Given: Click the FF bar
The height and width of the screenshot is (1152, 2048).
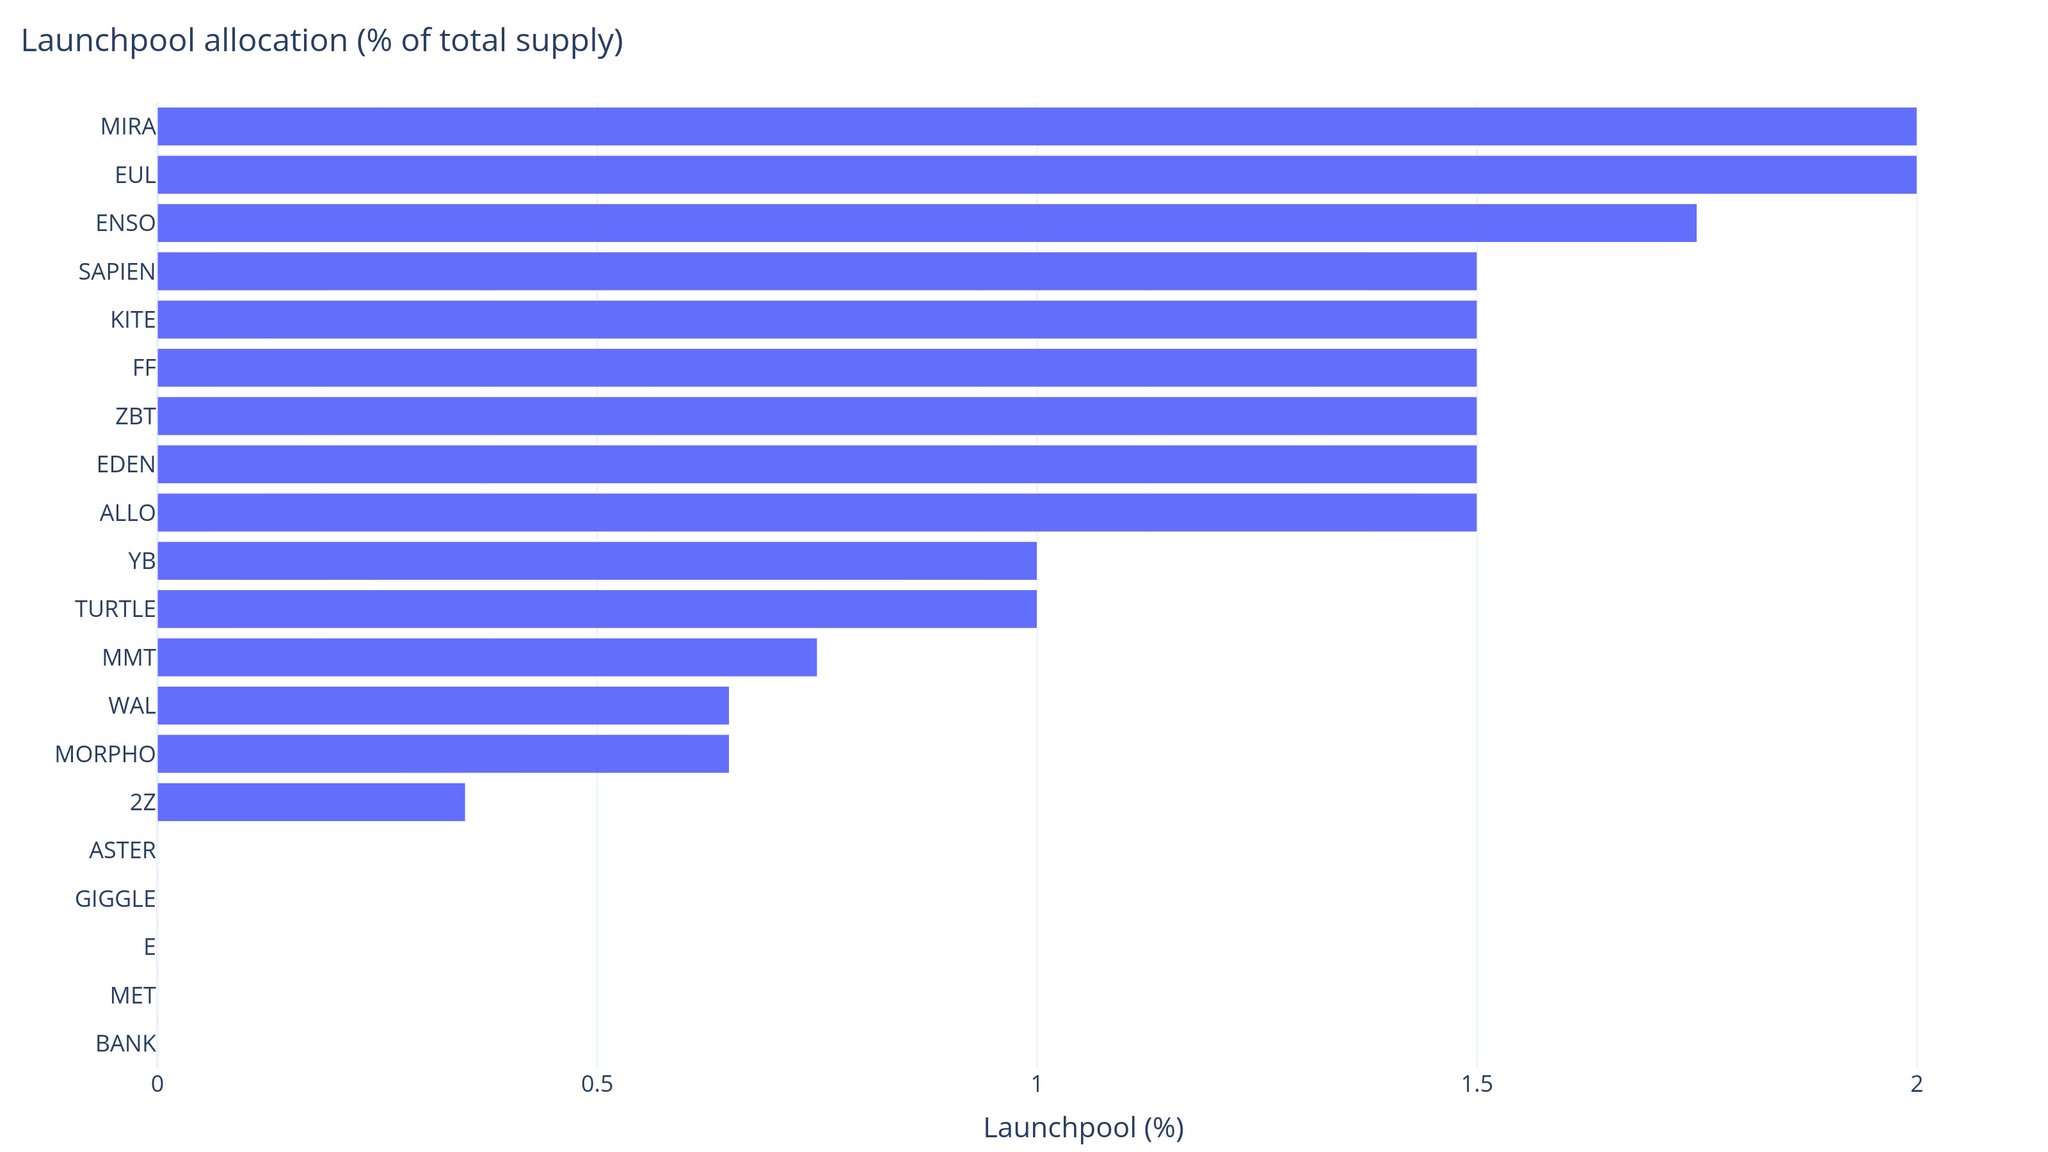Looking at the screenshot, I should pyautogui.click(x=816, y=368).
